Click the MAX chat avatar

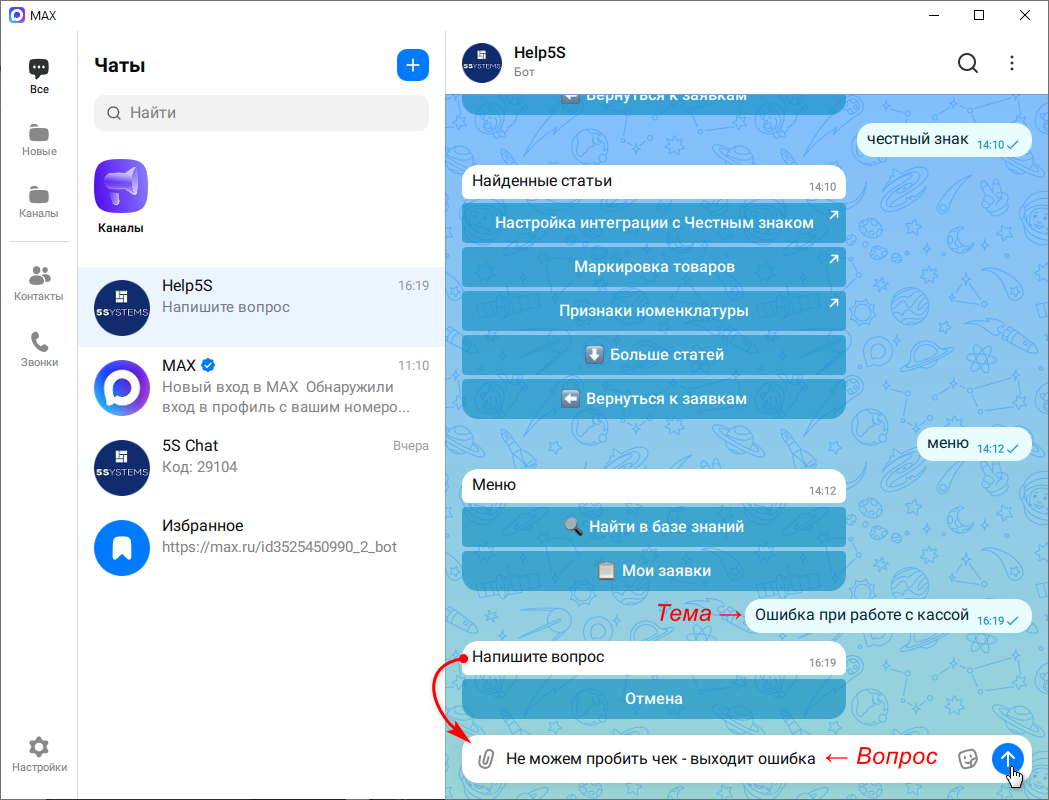pyautogui.click(x=122, y=388)
